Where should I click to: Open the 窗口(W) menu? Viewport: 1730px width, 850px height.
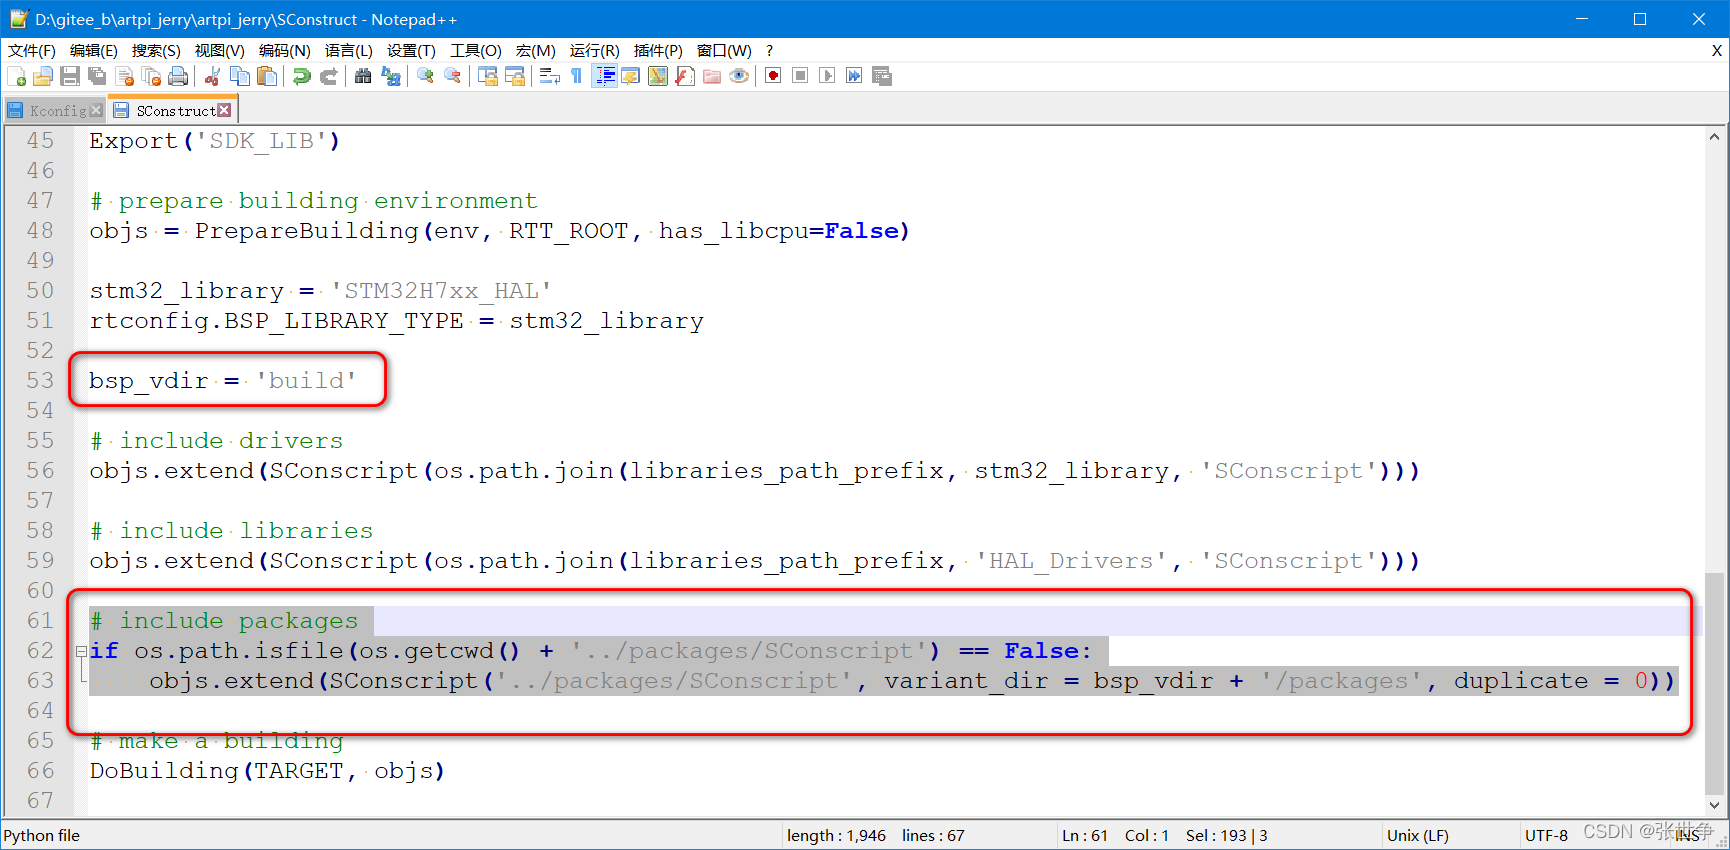pyautogui.click(x=724, y=50)
